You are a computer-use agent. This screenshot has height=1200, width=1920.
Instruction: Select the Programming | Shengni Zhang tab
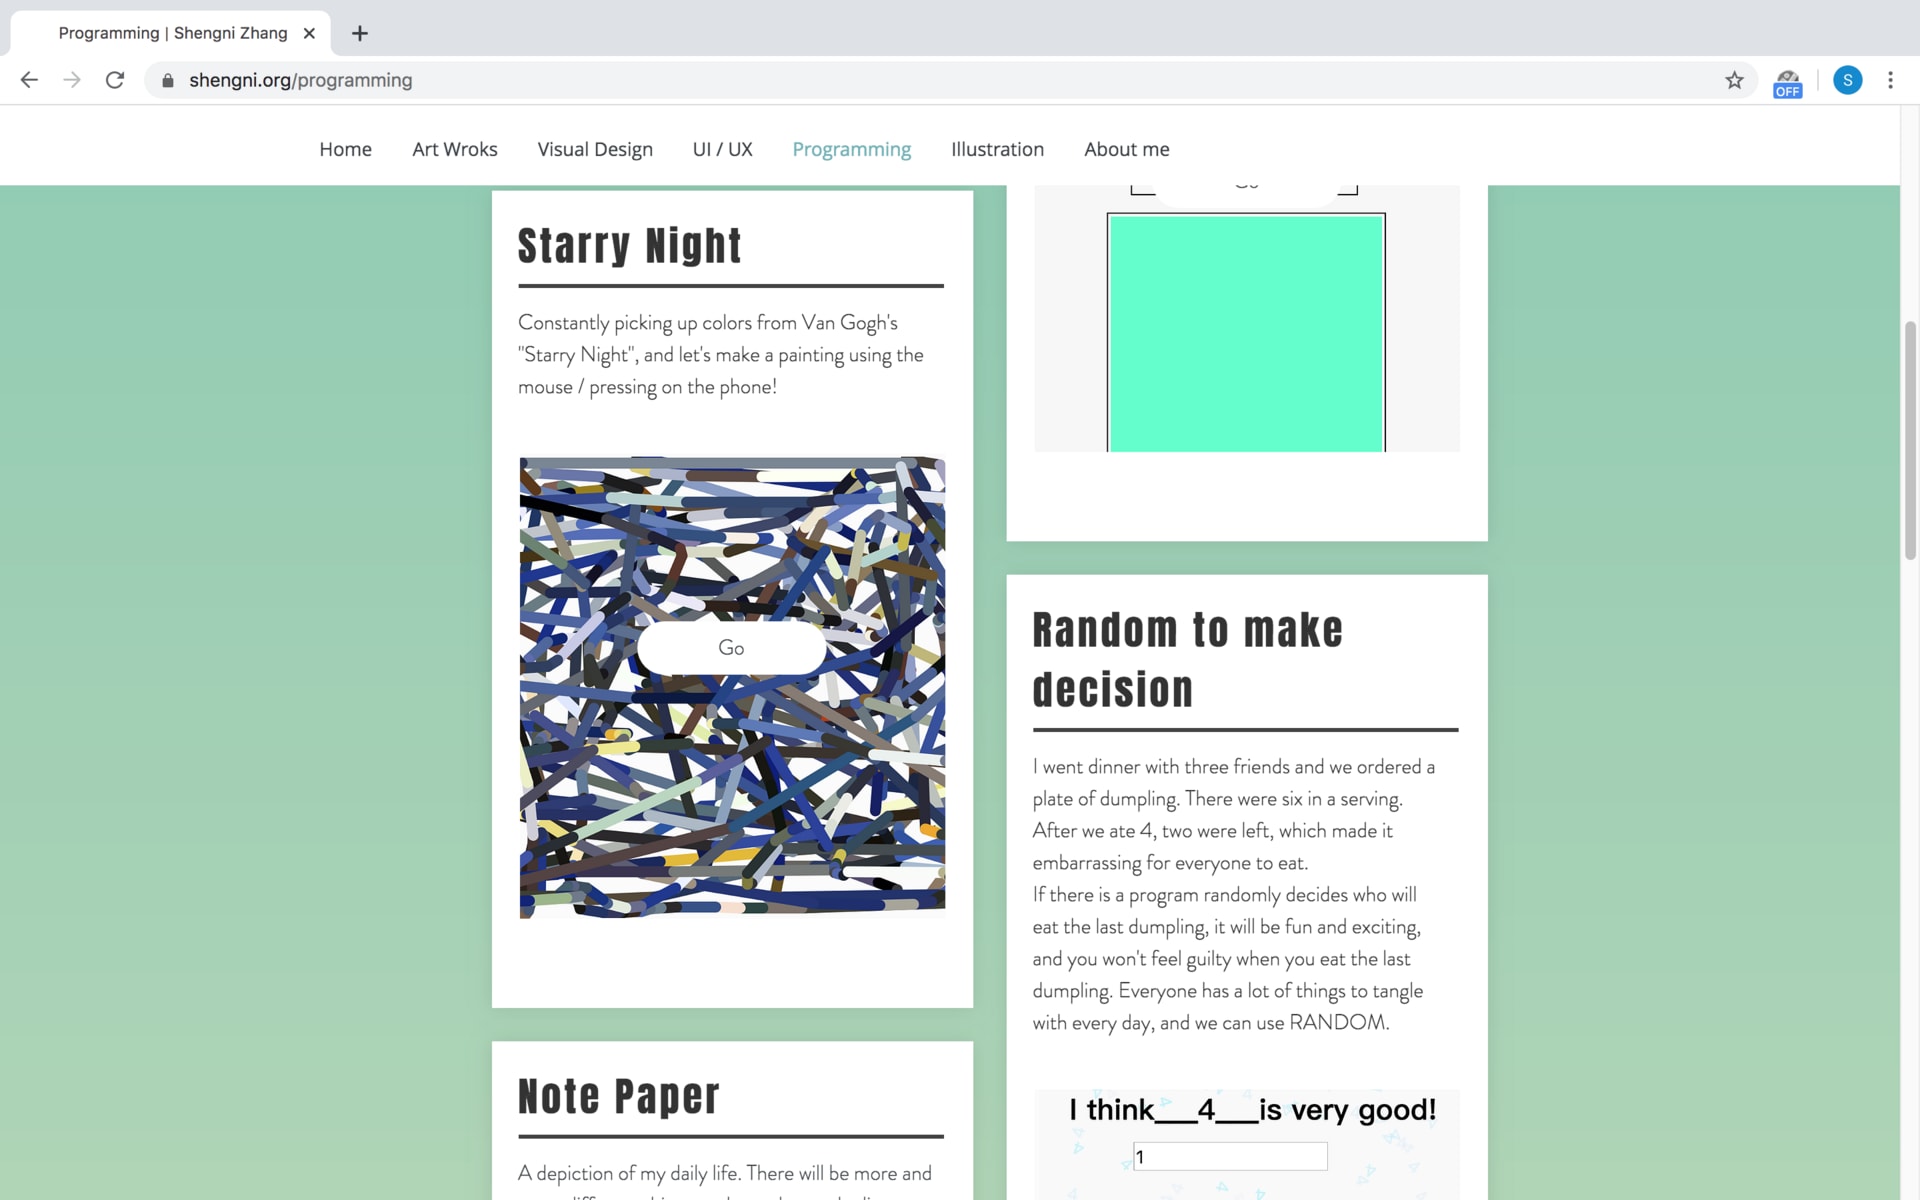click(x=172, y=33)
